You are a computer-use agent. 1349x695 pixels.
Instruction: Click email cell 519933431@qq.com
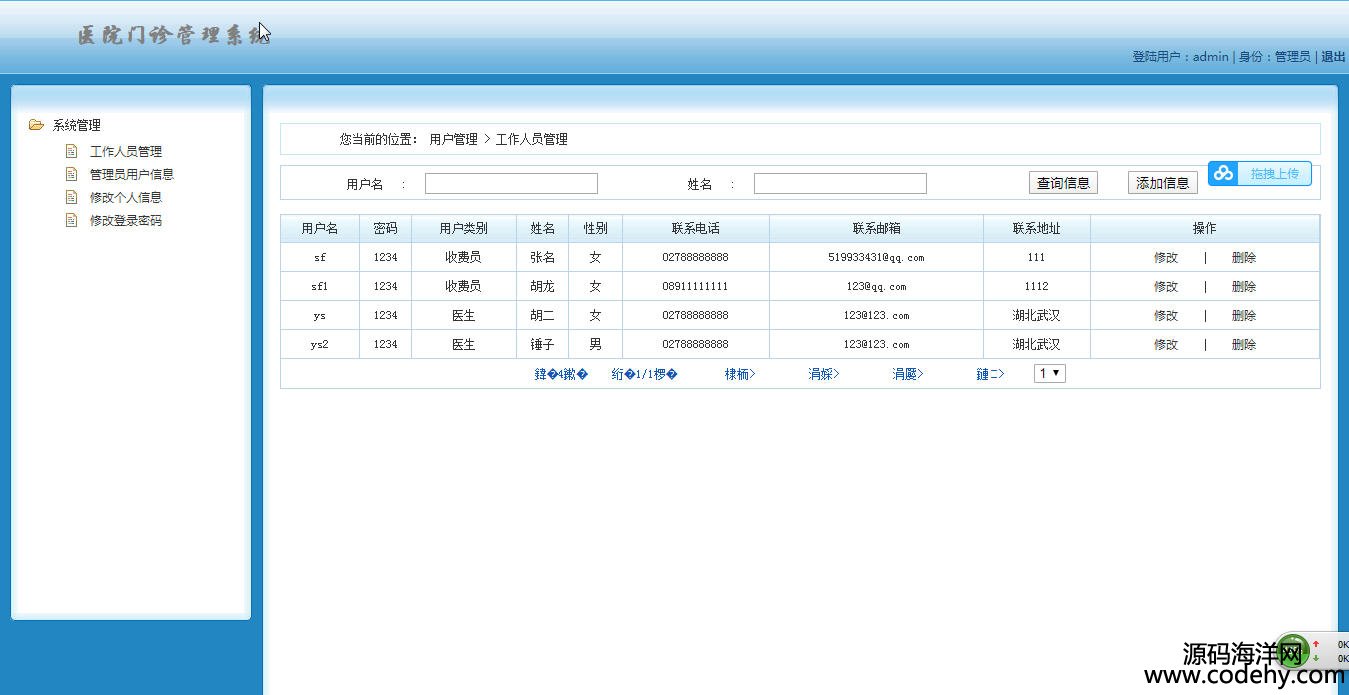tap(877, 257)
